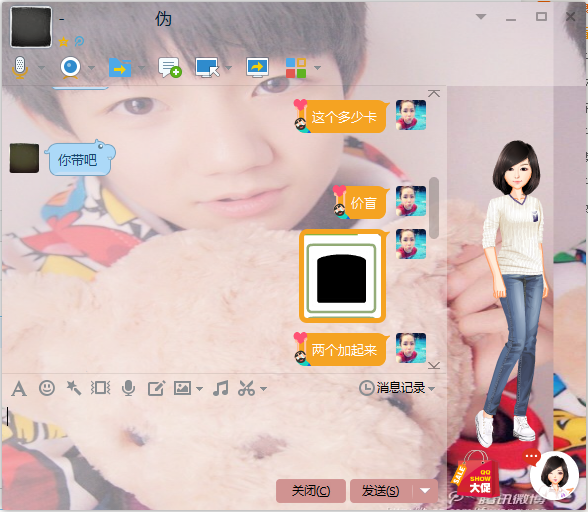Open the emoji smiley picker
Screen dimensions: 588x512
coord(47,388)
